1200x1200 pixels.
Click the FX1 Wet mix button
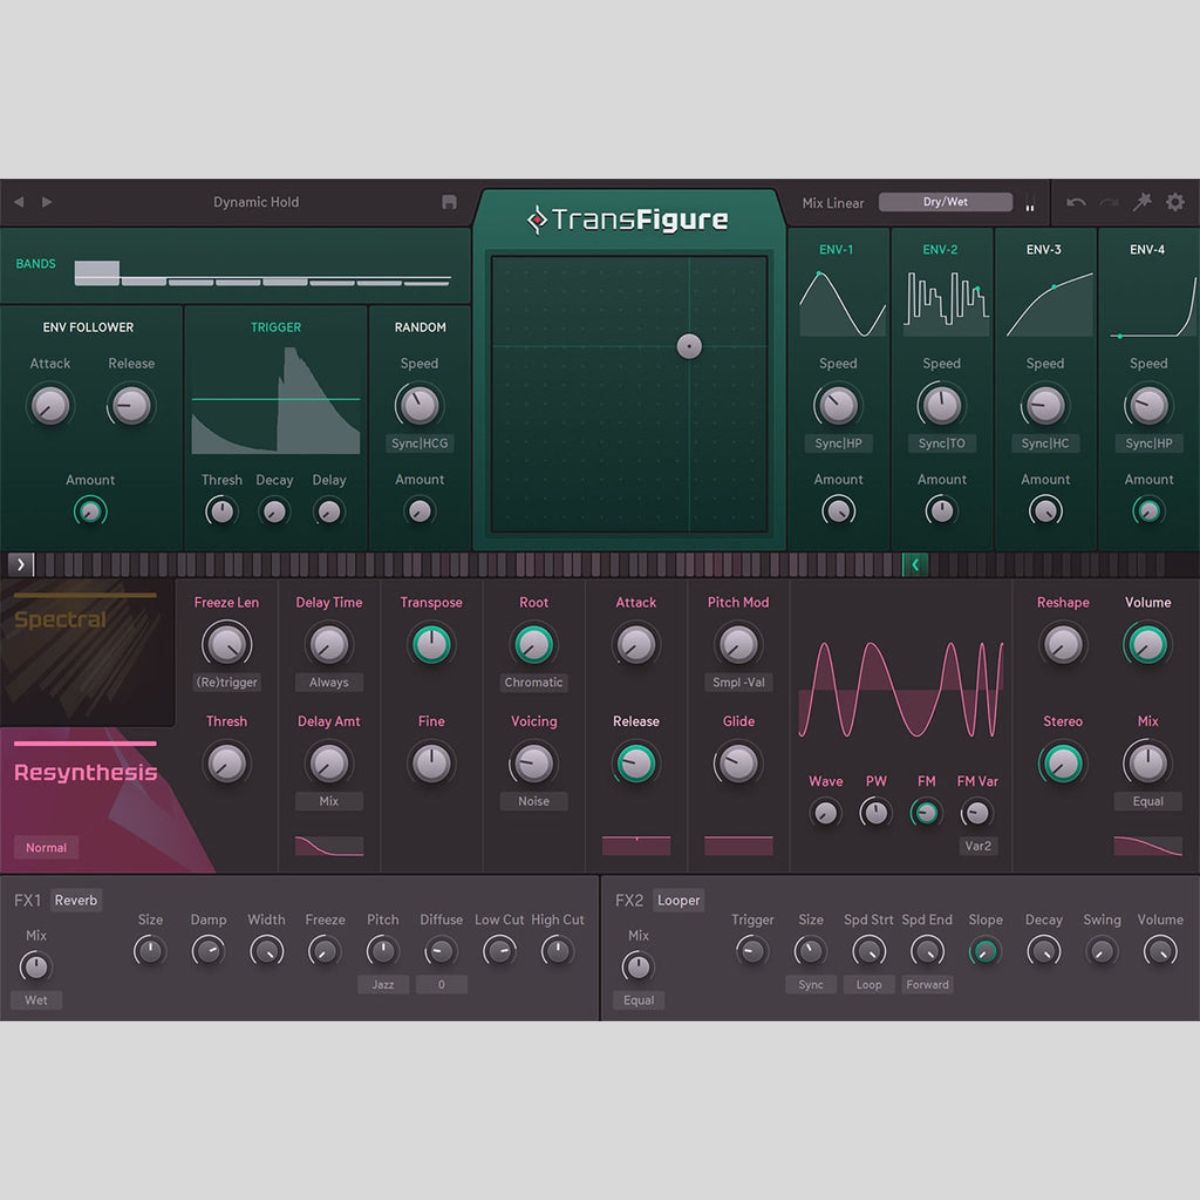36,1000
